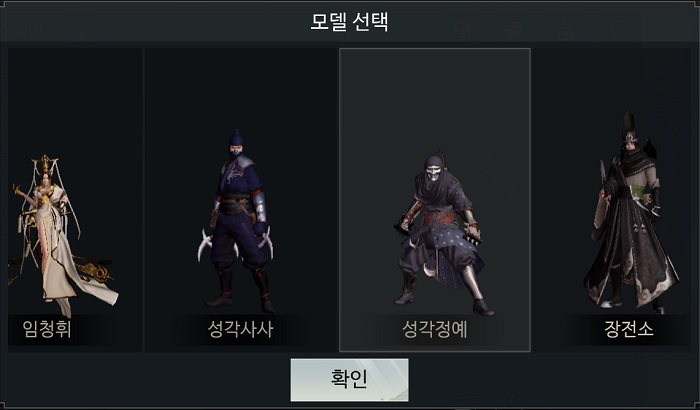700x410 pixels.
Task: Choose the 성각사사 ninja model
Action: pos(241,200)
